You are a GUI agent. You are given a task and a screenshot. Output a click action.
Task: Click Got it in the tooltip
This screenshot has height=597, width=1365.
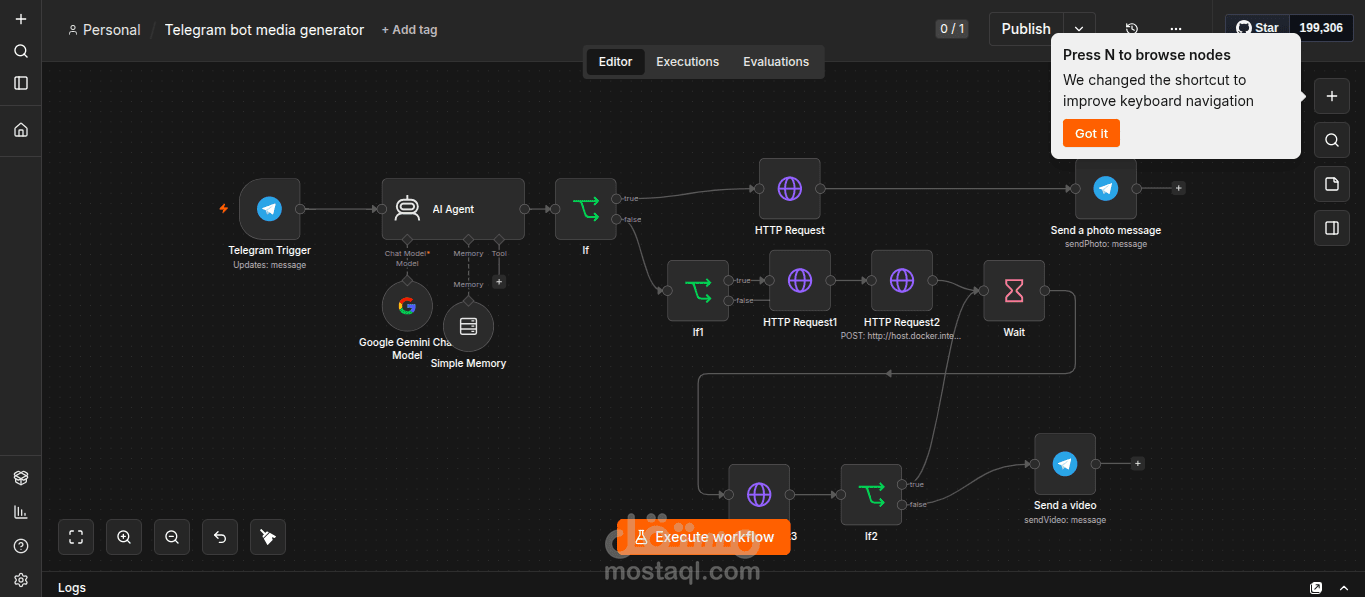pos(1091,134)
